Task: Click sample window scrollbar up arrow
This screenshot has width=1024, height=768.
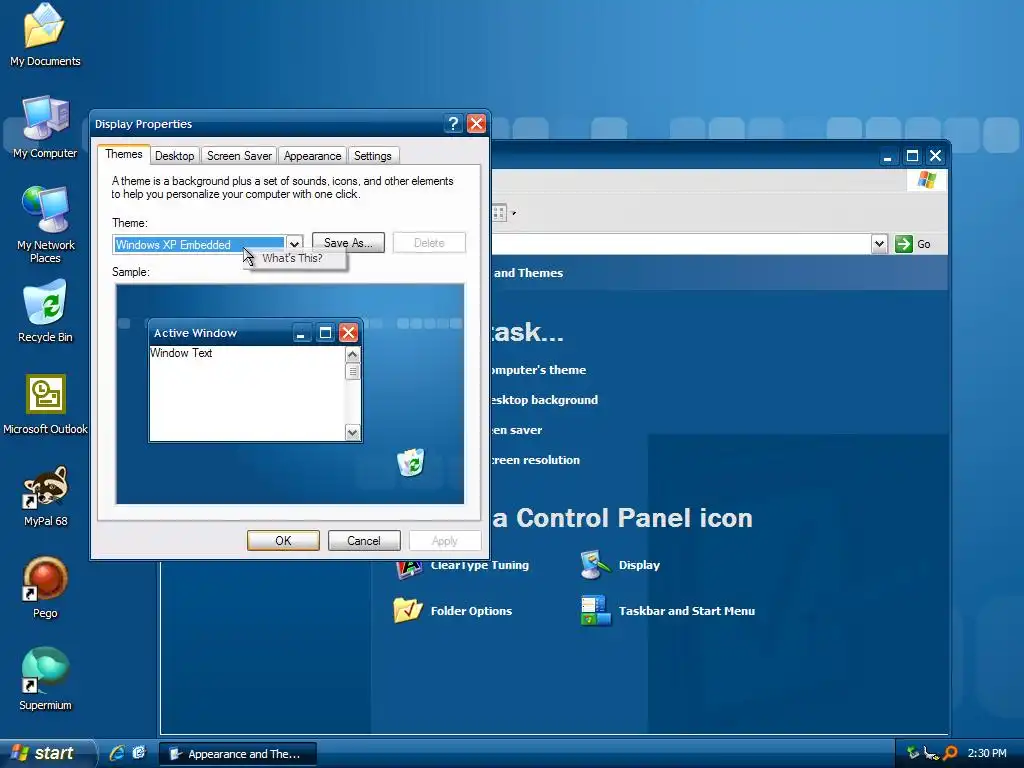Action: 353,355
